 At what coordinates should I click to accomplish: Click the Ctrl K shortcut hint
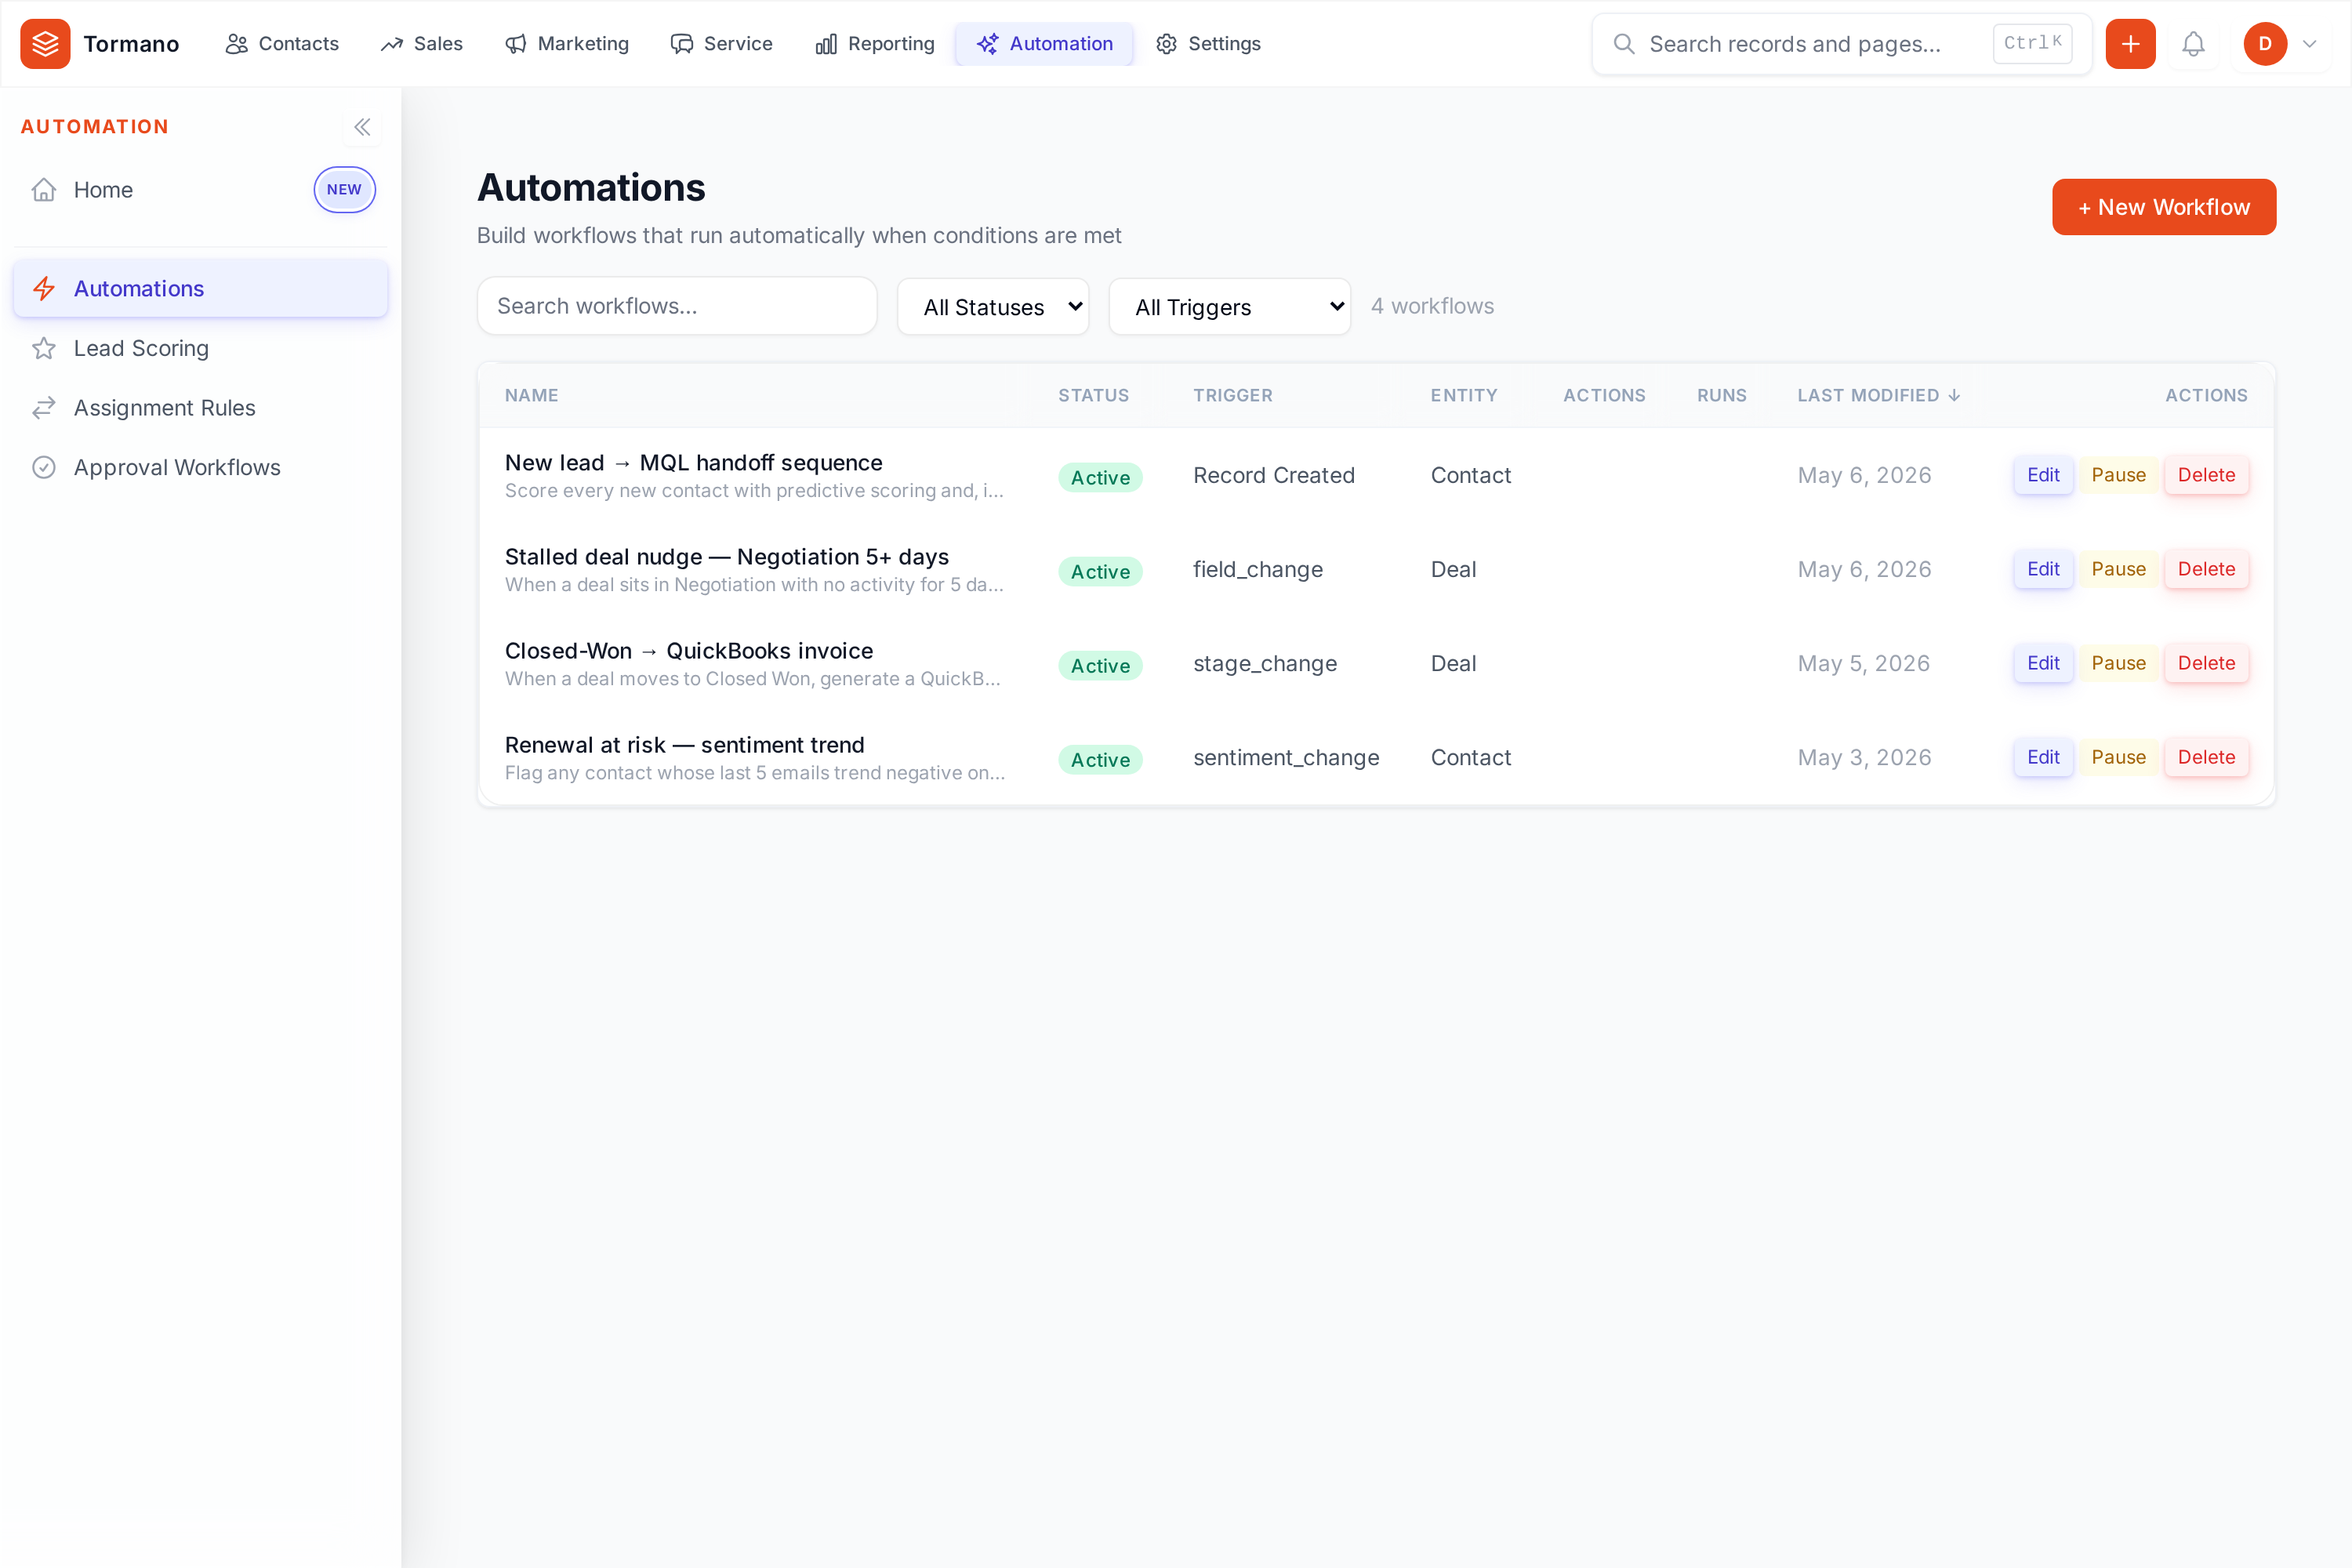point(2032,43)
